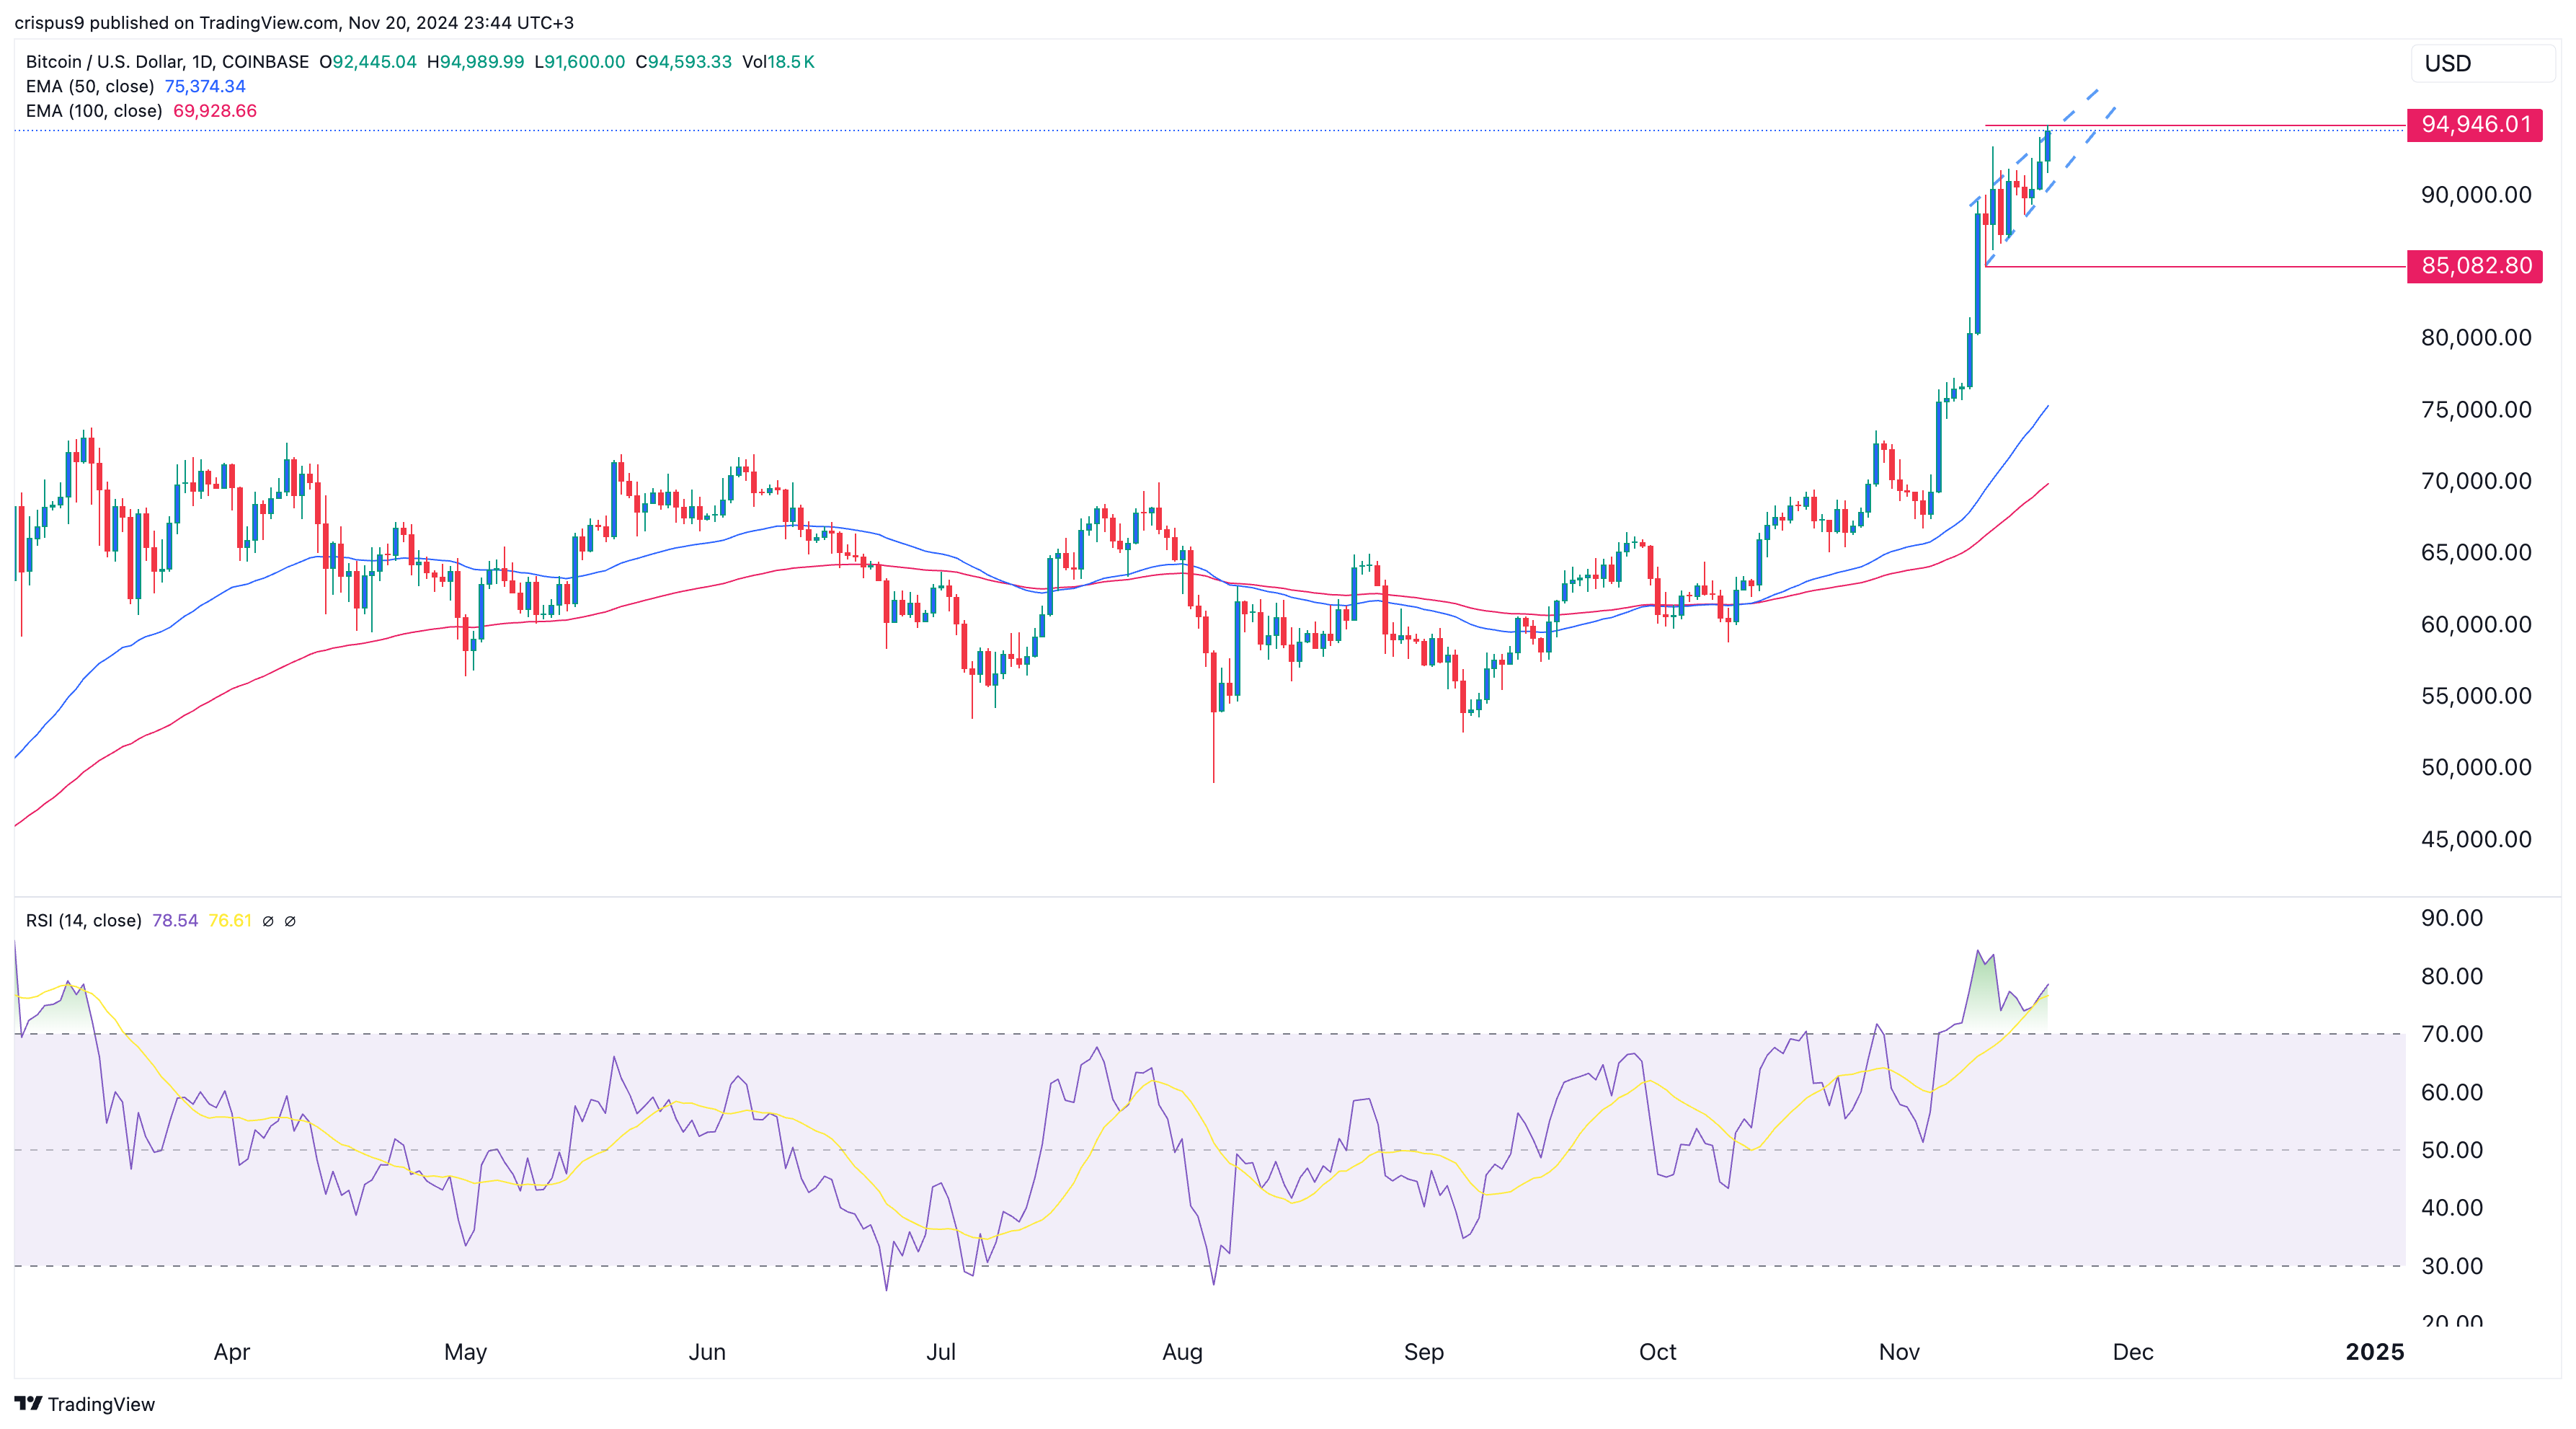
Task: Click the TradingView logo at the bottom left
Action: (85, 1404)
